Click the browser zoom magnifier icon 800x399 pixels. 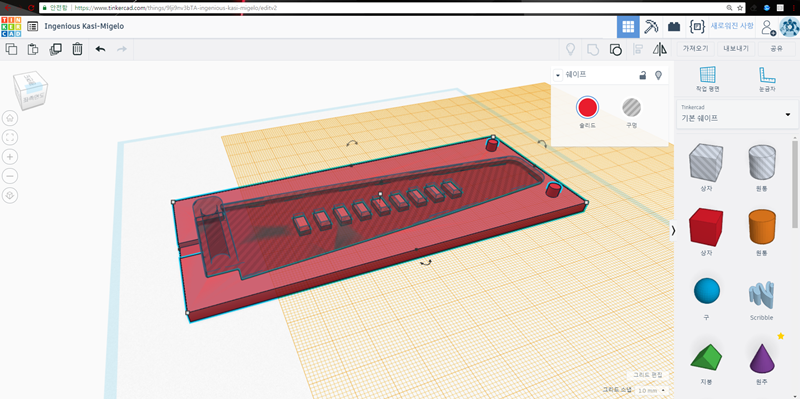coord(730,8)
